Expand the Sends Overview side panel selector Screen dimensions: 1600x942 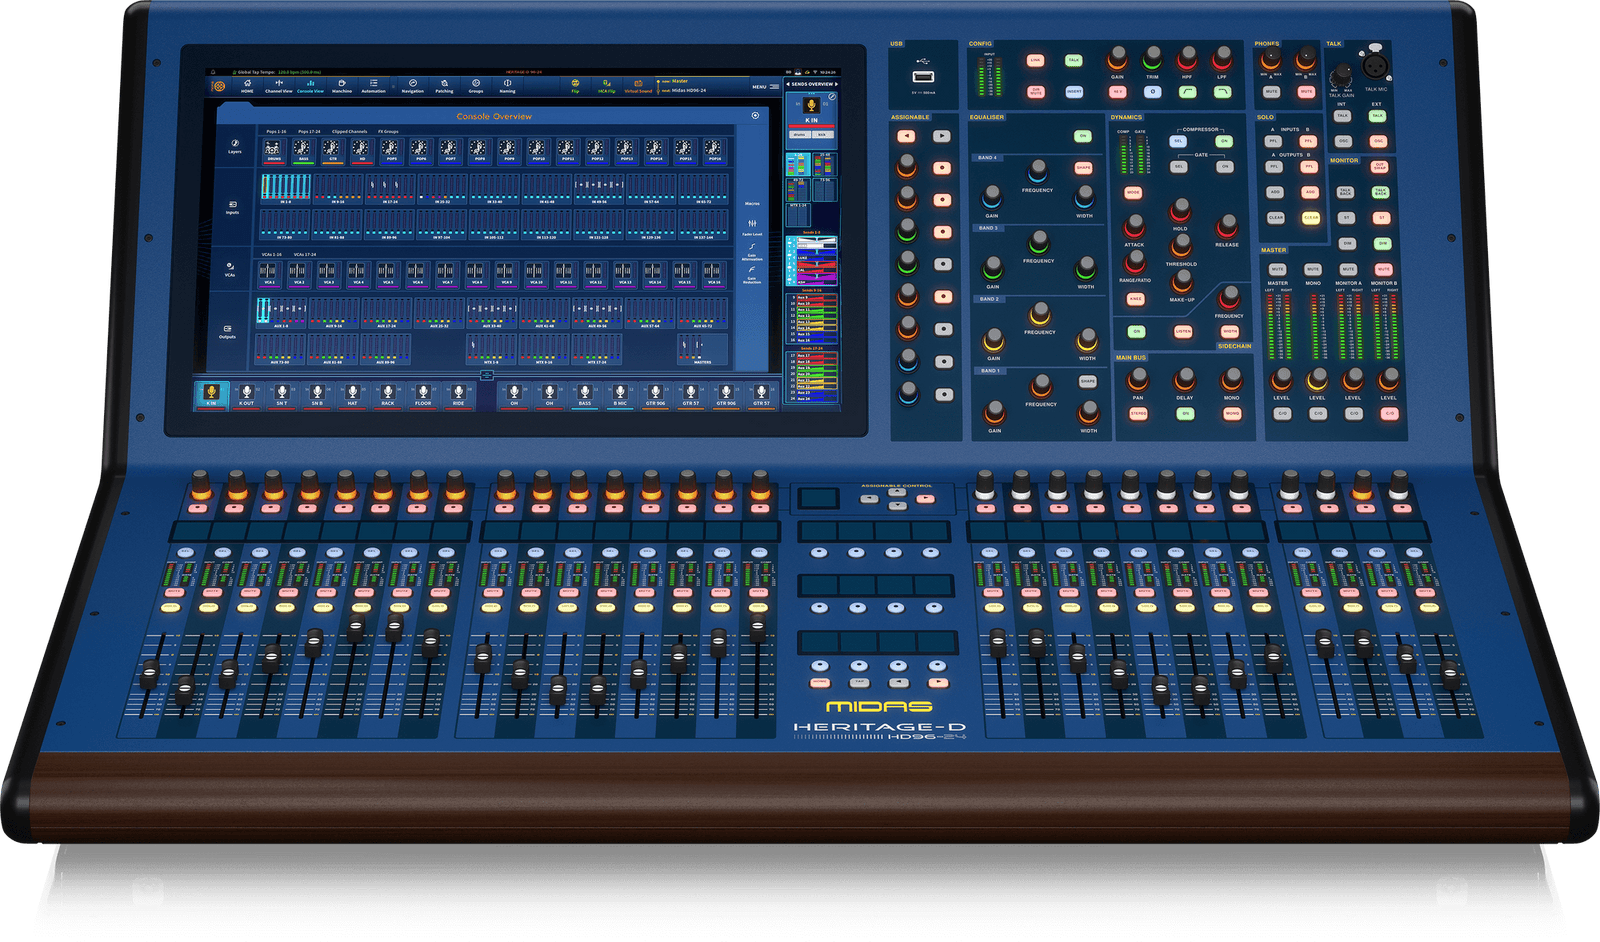click(x=811, y=84)
